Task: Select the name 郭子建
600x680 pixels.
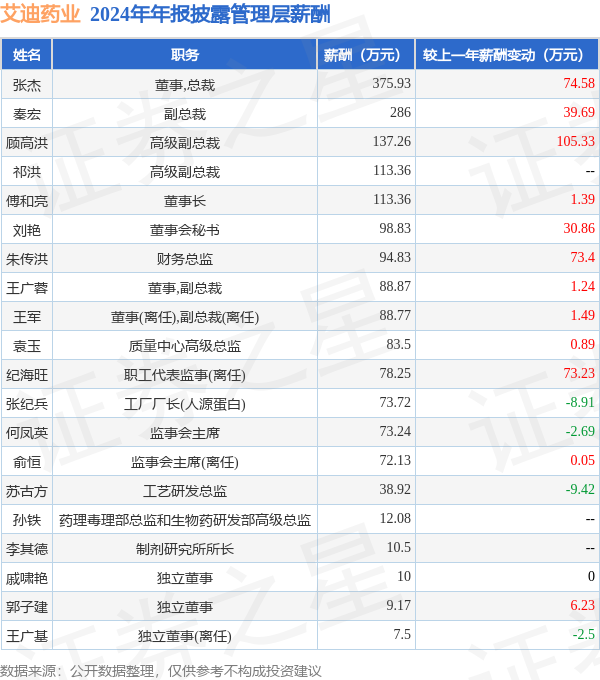Action: coord(27,607)
